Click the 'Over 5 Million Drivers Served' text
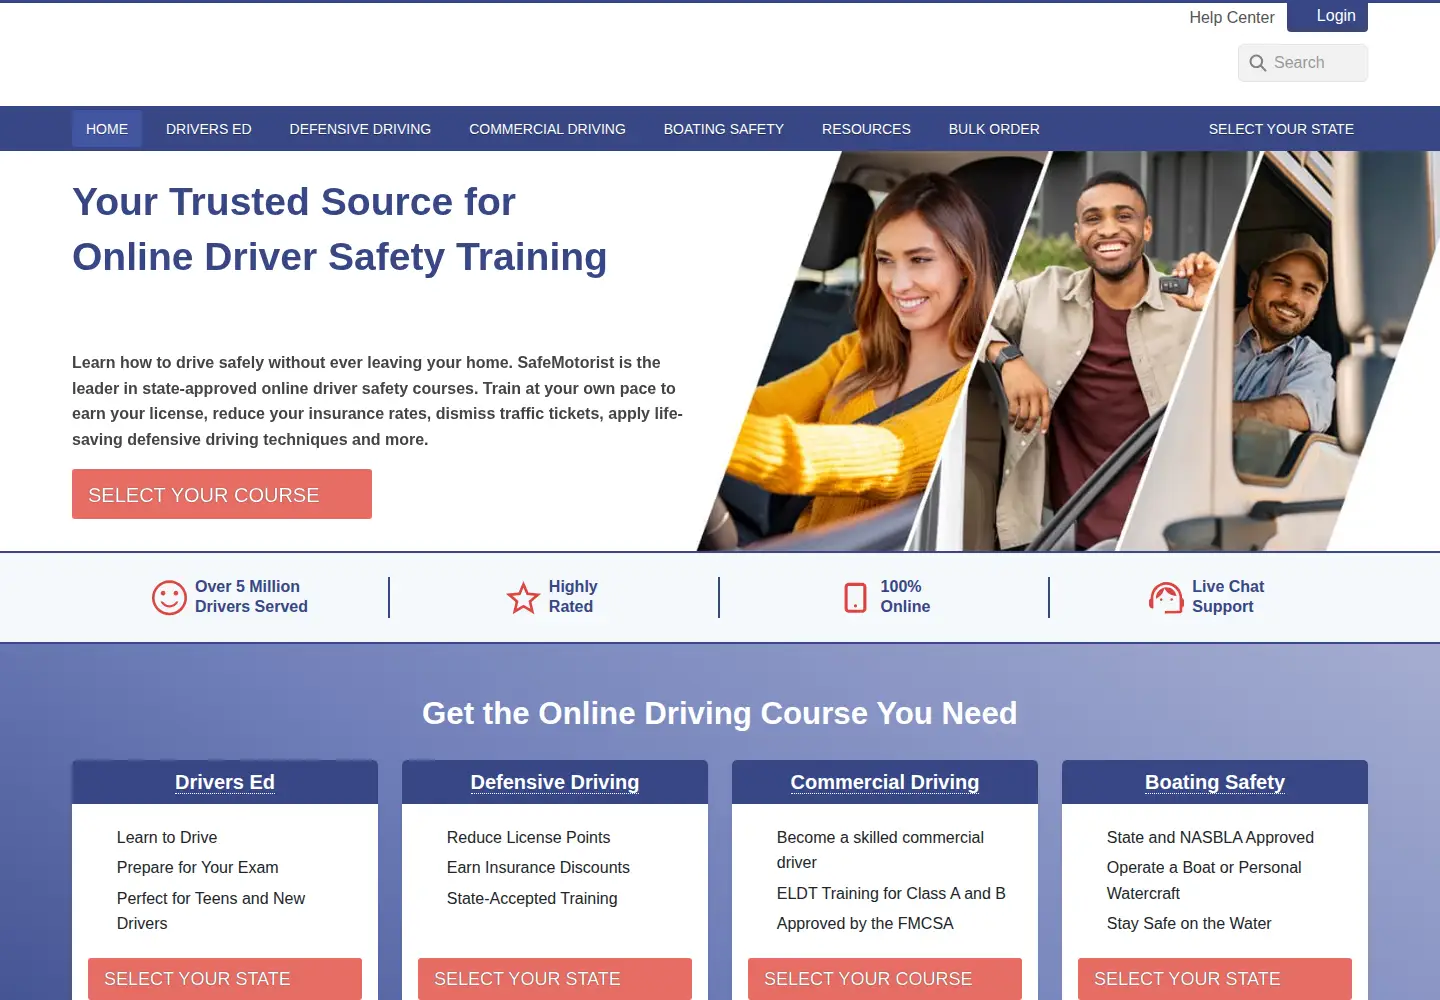The width and height of the screenshot is (1440, 1000). click(x=251, y=597)
